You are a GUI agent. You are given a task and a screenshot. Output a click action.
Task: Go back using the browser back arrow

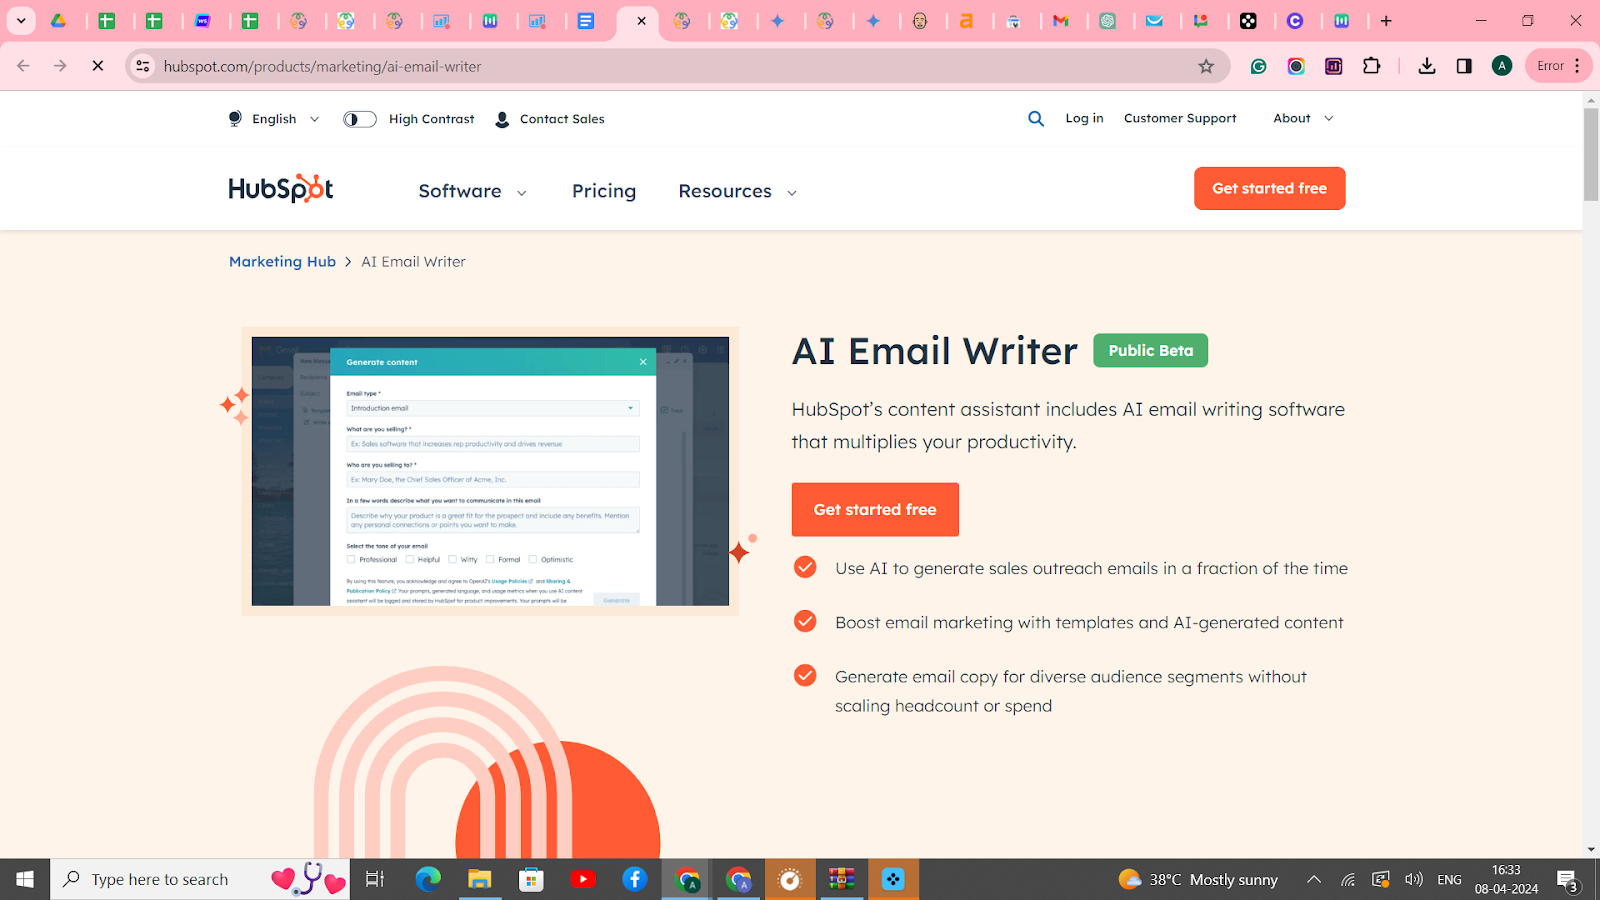pos(23,66)
